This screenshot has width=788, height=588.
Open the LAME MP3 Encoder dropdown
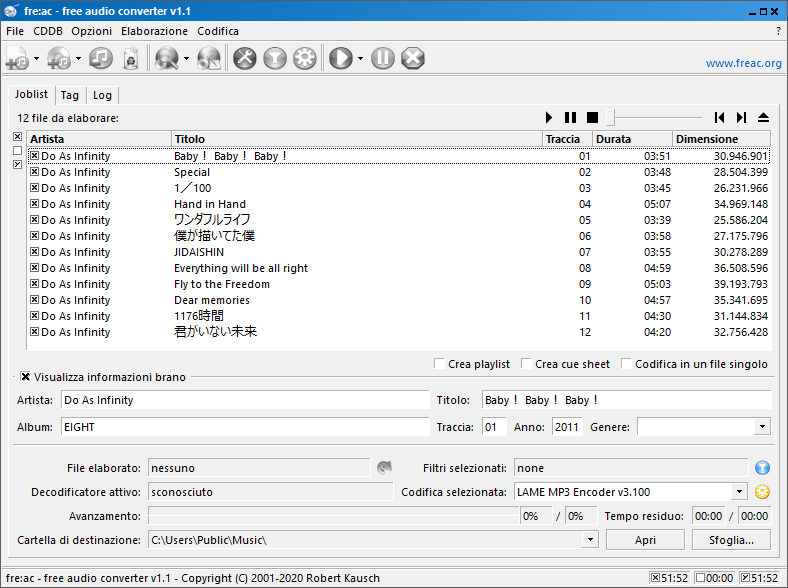click(739, 492)
